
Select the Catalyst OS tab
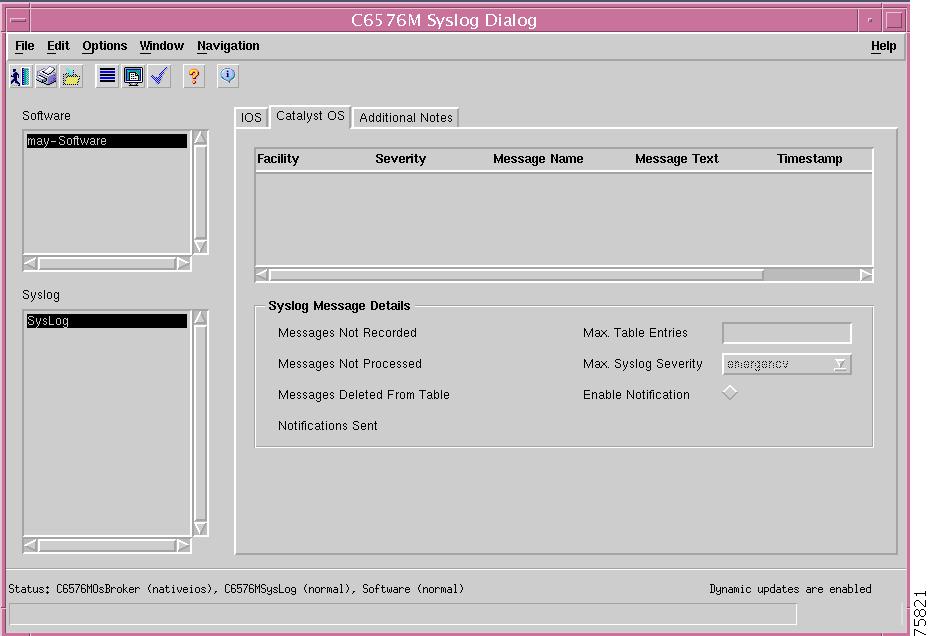(x=310, y=116)
